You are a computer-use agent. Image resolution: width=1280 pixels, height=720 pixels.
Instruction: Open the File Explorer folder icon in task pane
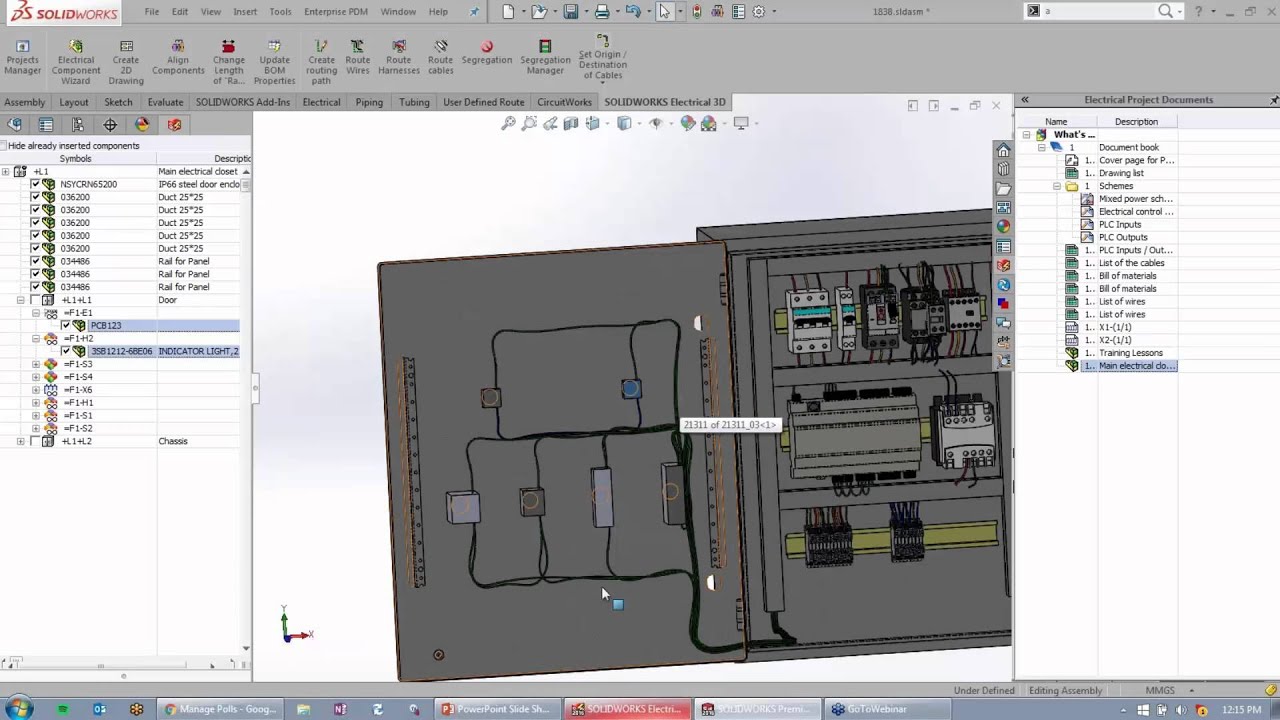(1003, 188)
